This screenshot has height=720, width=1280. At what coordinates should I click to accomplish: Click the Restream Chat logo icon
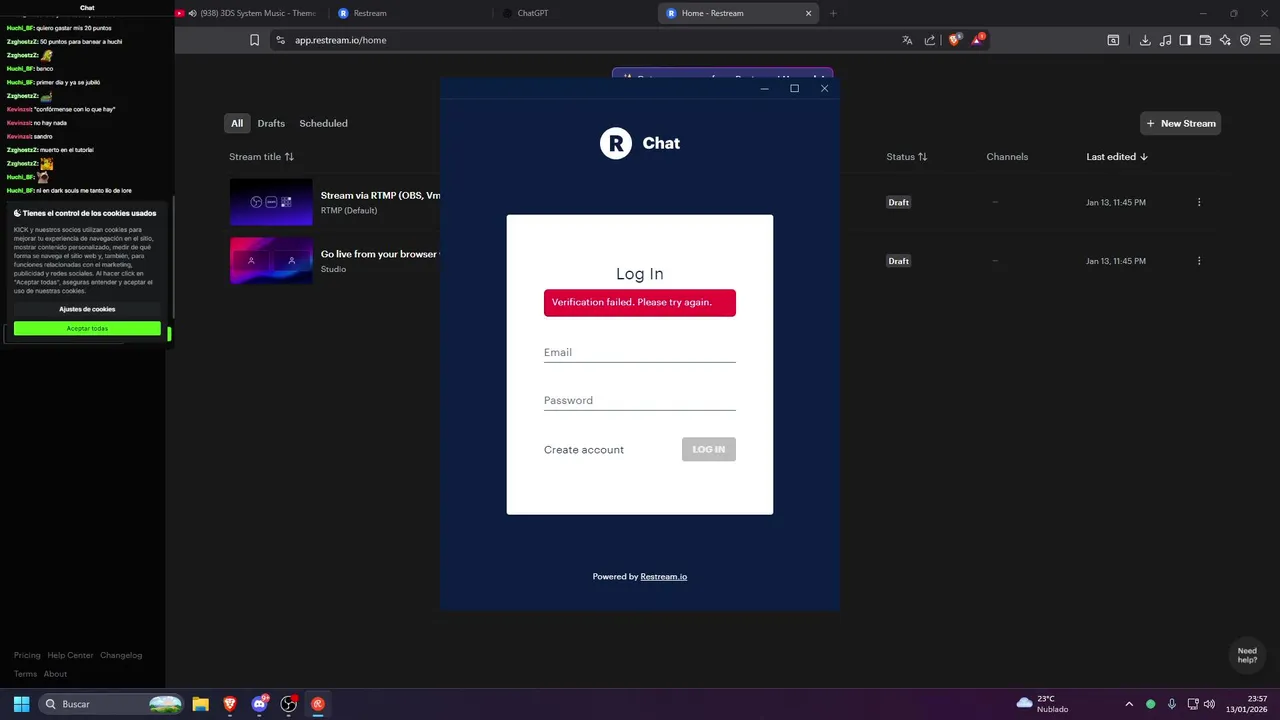[x=616, y=143]
